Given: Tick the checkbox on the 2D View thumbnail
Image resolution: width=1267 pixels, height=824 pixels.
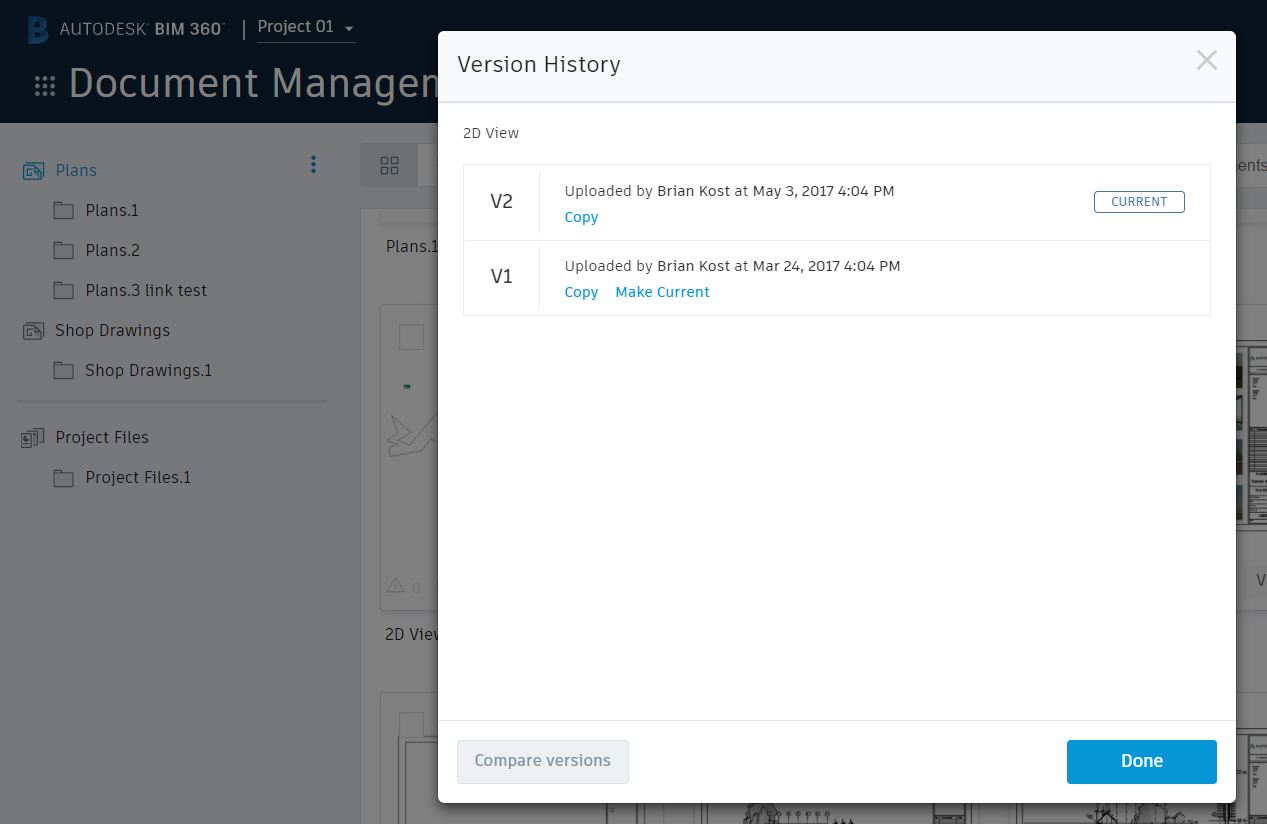Looking at the screenshot, I should click(411, 337).
